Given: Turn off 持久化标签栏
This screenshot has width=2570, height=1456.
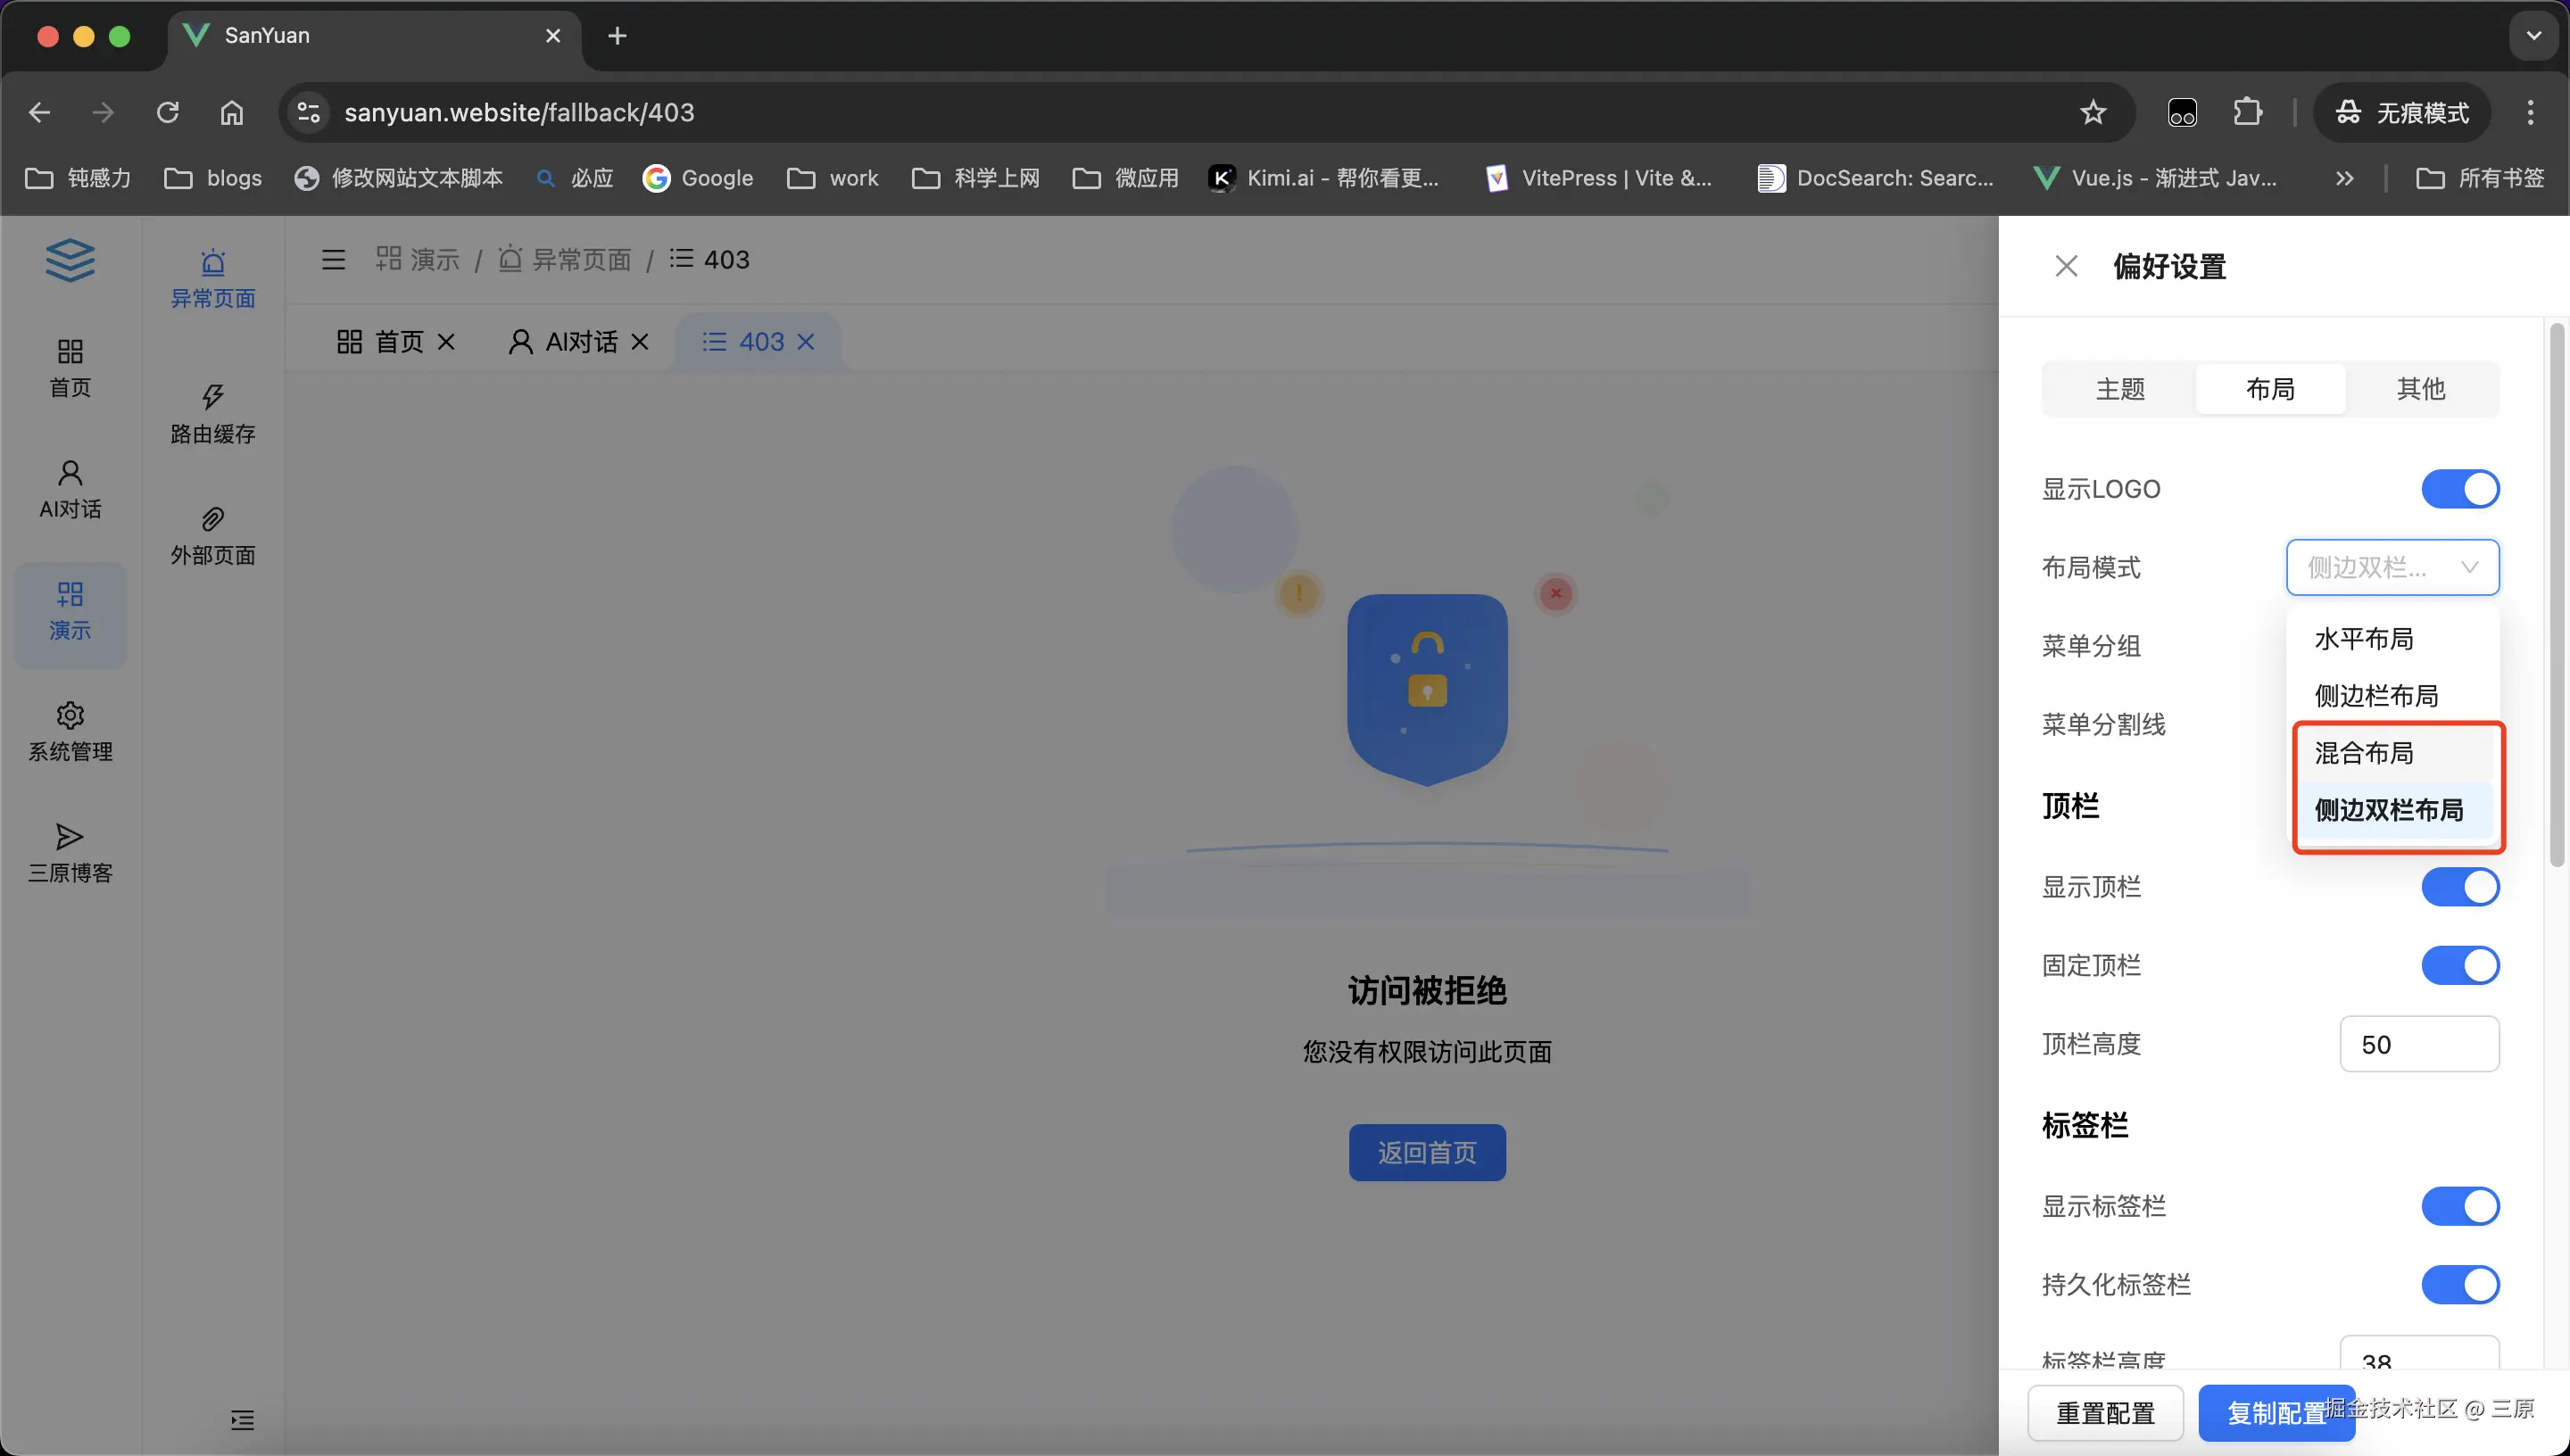Looking at the screenshot, I should point(2459,1284).
